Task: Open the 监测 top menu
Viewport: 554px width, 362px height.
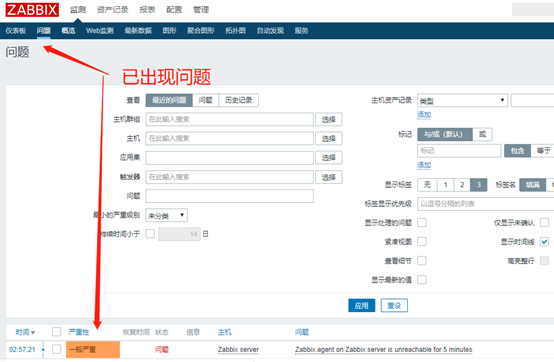Action: 77,10
